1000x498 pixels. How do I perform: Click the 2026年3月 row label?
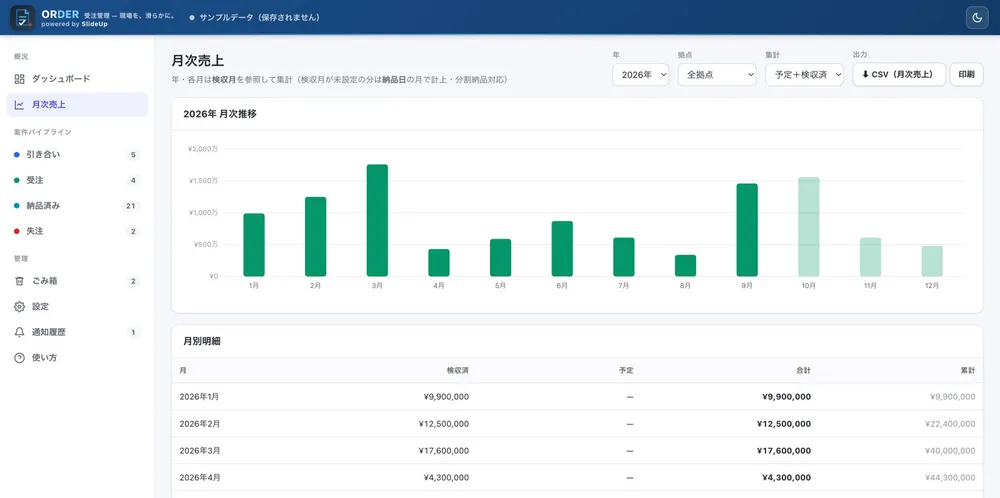199,450
